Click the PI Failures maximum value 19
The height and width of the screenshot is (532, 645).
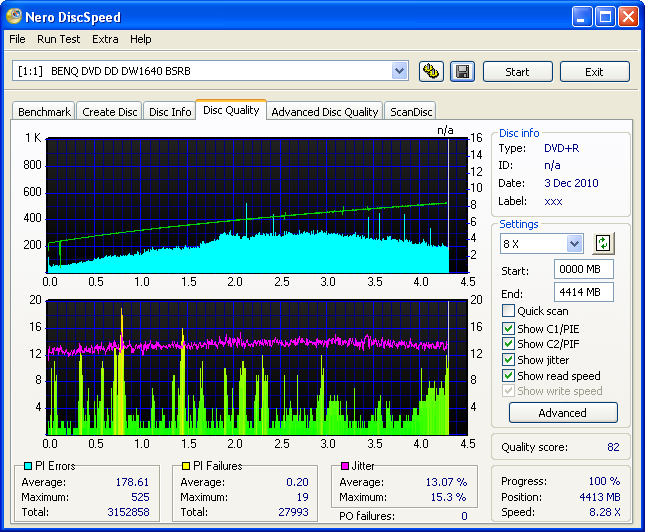[303, 497]
